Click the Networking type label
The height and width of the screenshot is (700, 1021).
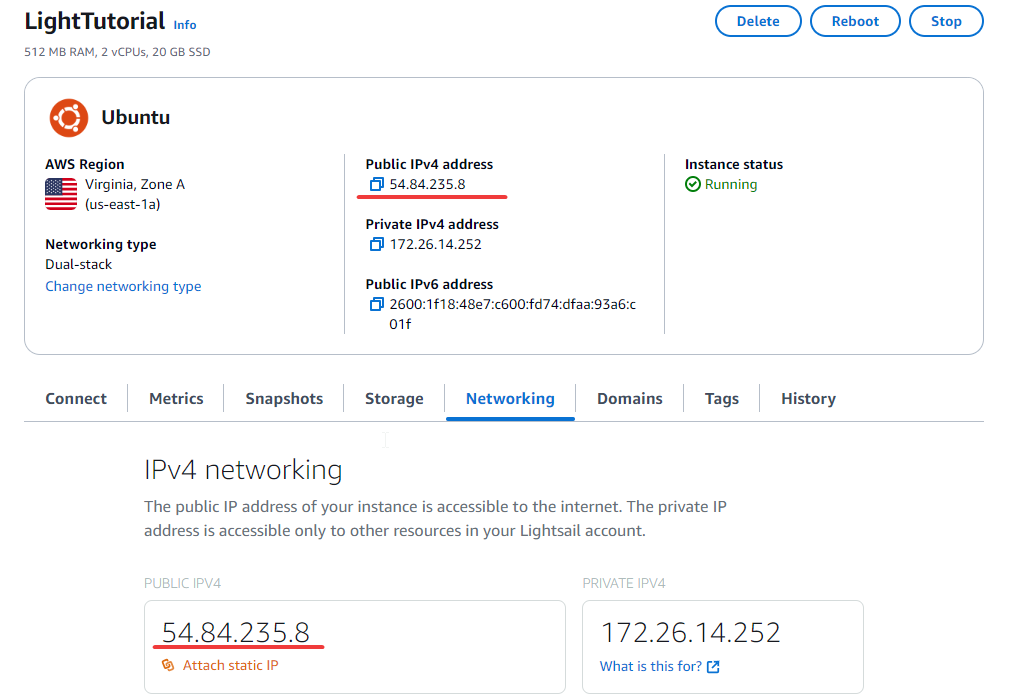point(100,244)
